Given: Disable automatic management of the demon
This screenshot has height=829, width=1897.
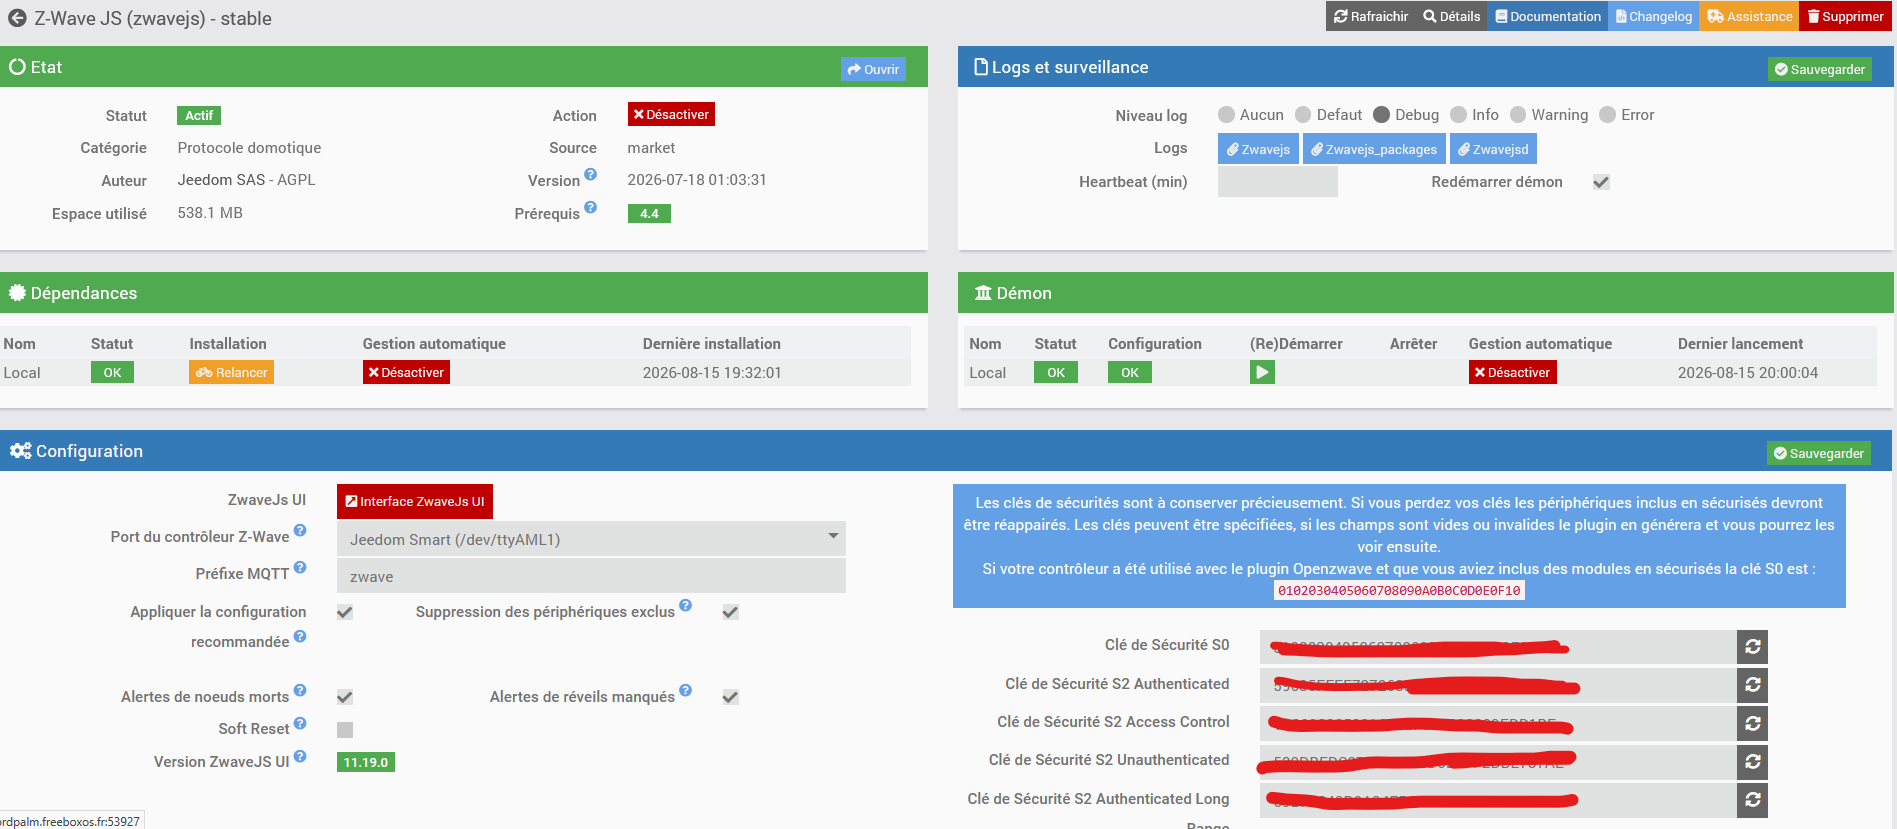Looking at the screenshot, I should point(1512,372).
